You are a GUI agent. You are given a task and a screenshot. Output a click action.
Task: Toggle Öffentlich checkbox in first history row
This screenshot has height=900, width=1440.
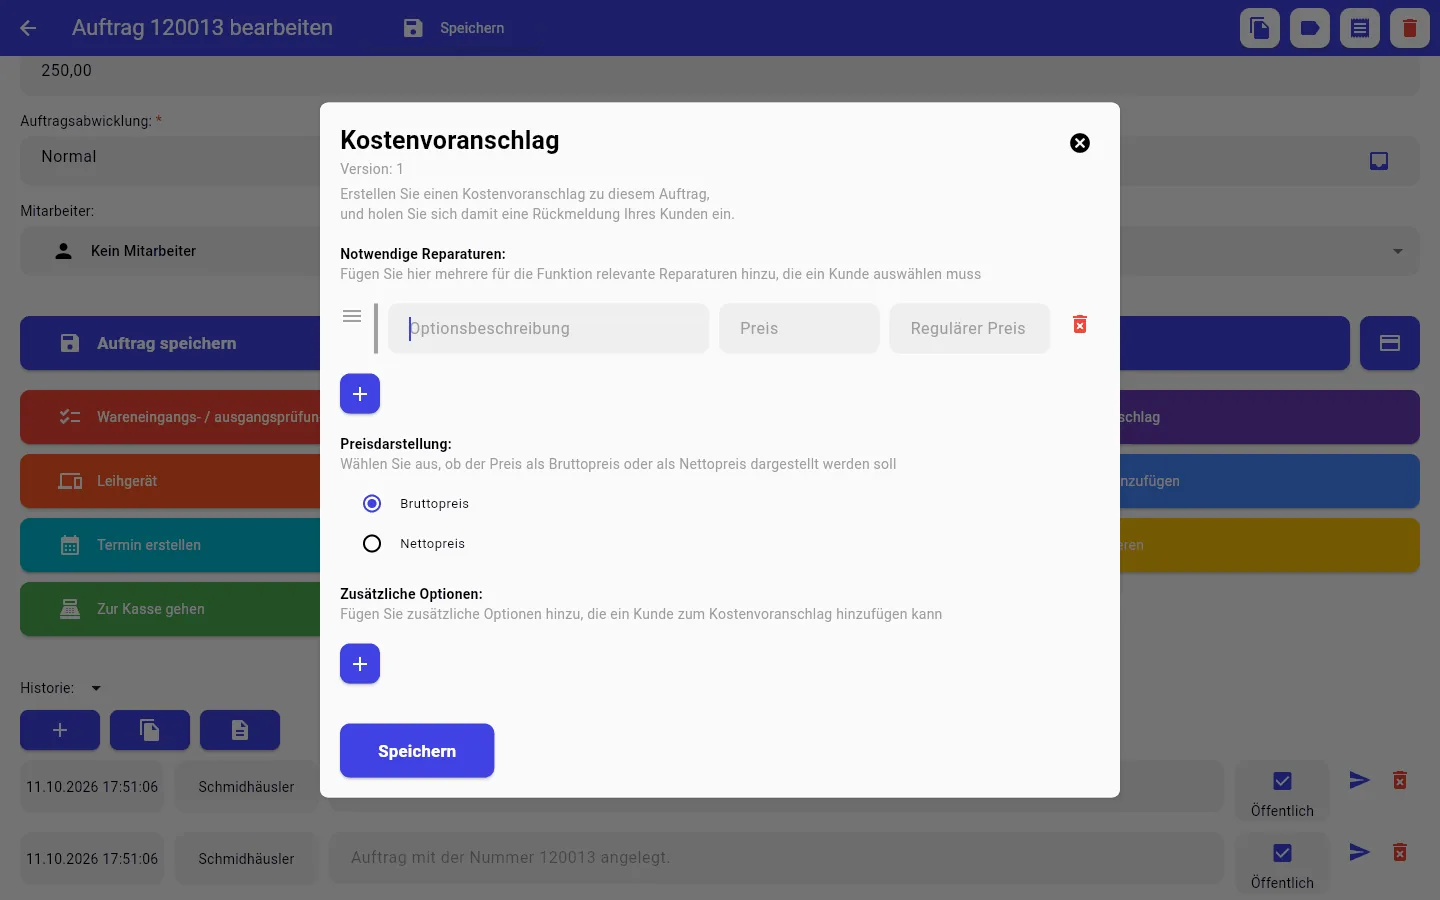coord(1282,781)
